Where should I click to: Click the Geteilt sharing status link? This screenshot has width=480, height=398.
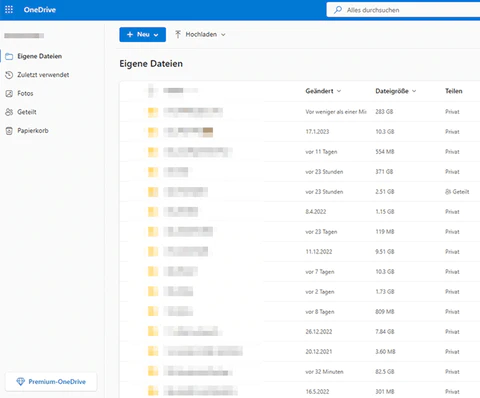pos(457,192)
